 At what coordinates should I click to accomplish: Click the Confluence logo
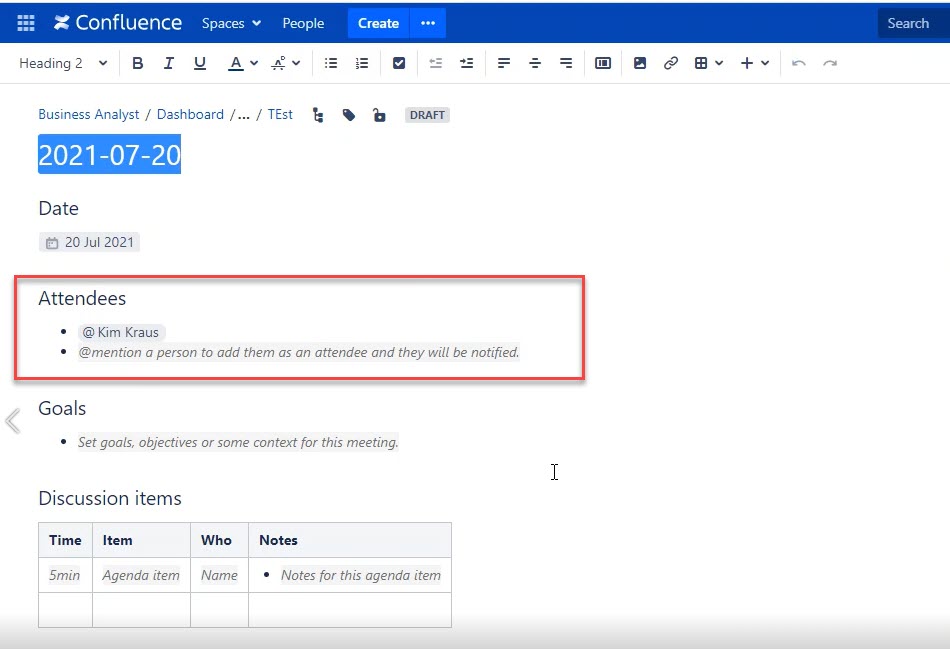(x=118, y=23)
